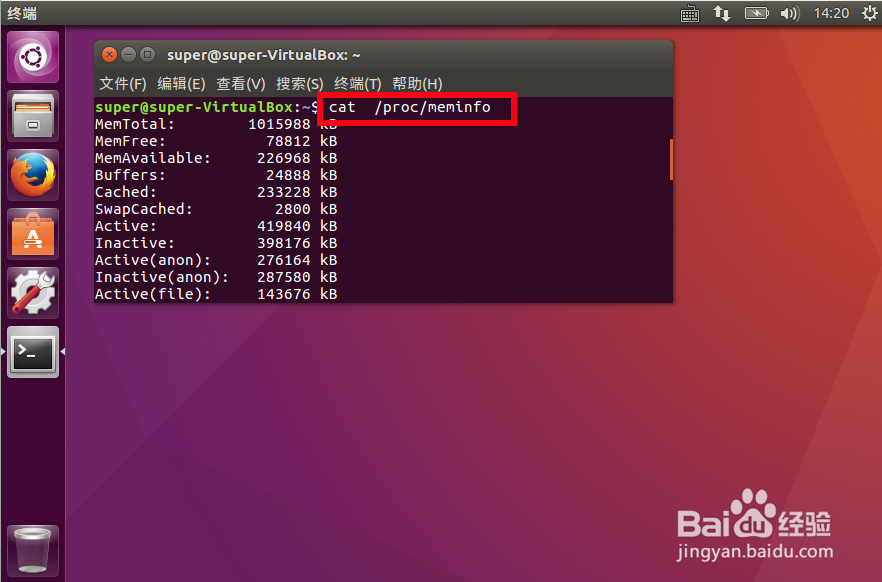Click the terminal vertical scrollbar thumb

671,160
